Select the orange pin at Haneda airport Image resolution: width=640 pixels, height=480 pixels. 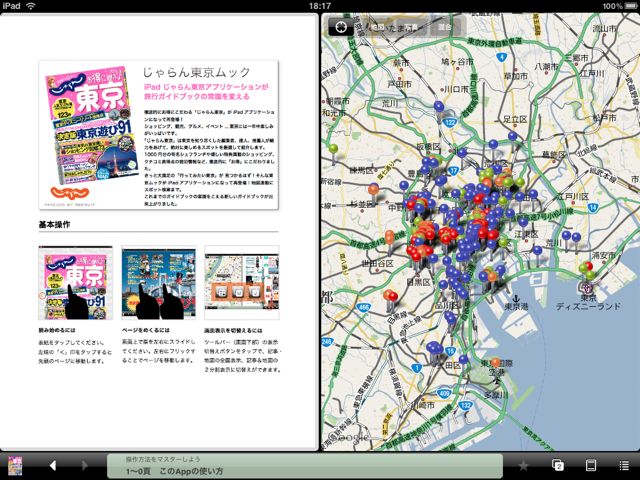496,362
